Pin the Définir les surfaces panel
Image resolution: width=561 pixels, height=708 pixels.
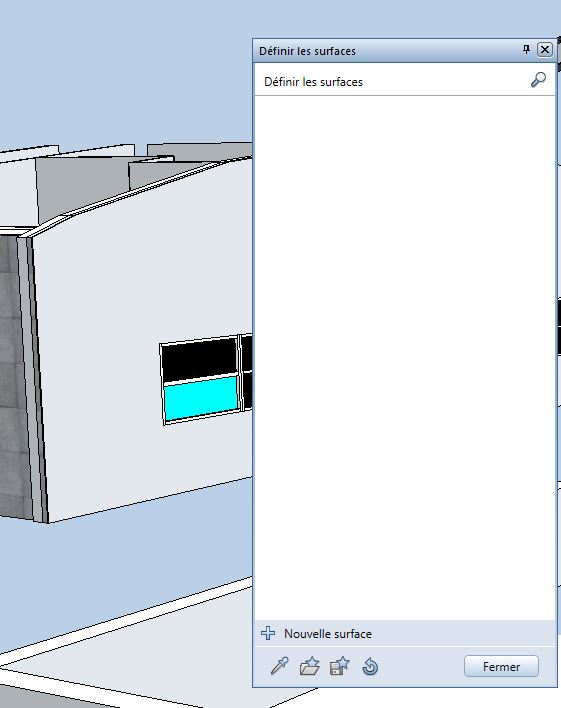[526, 49]
